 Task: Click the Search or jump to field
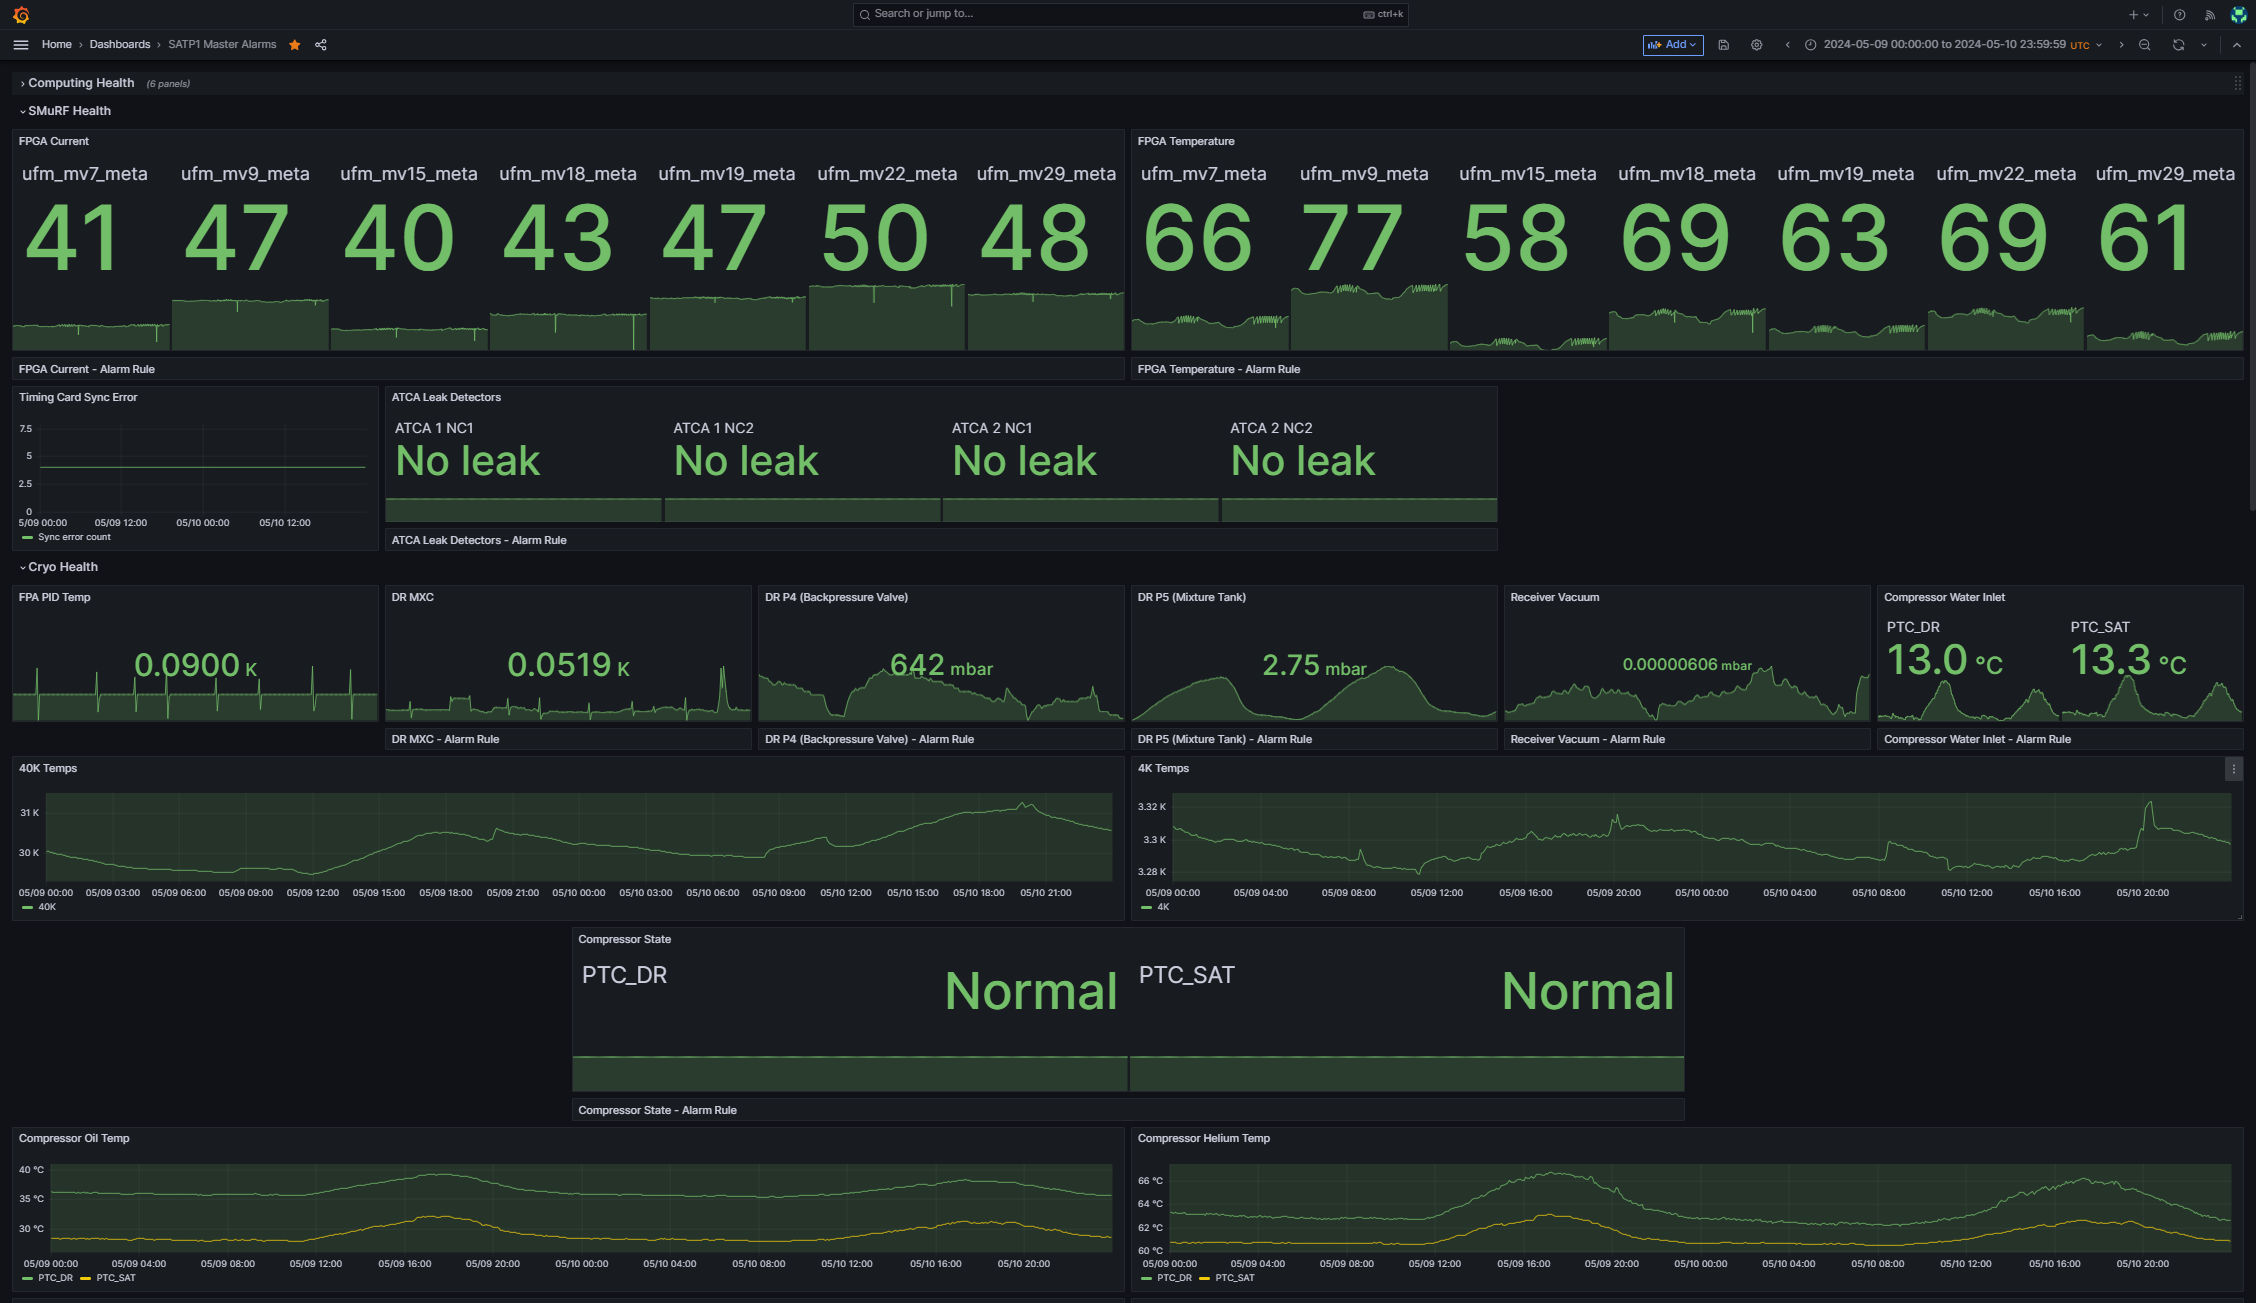click(x=1128, y=14)
